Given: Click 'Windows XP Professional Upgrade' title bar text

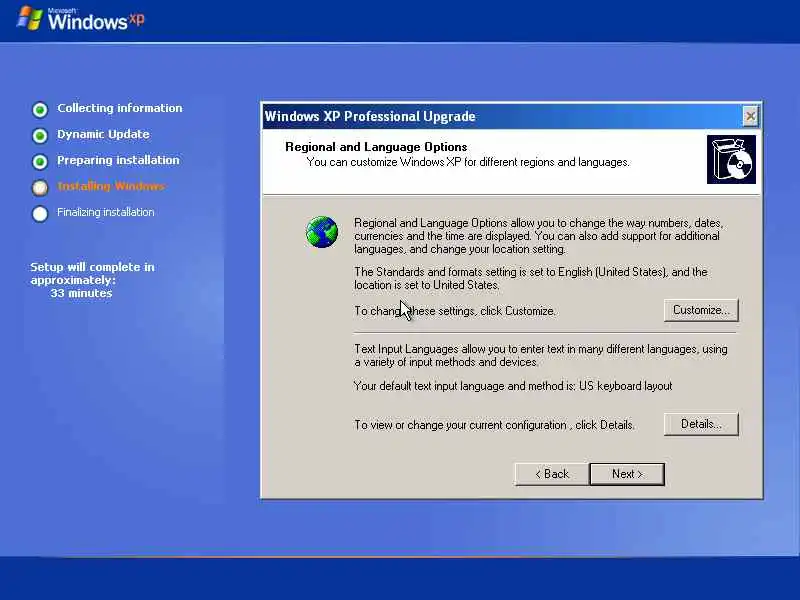Looking at the screenshot, I should pos(370,116).
